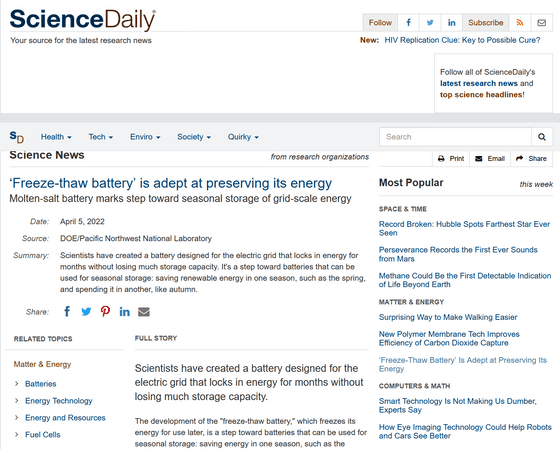
Task: Click the SD logo in navigation bar
Action: [17, 137]
